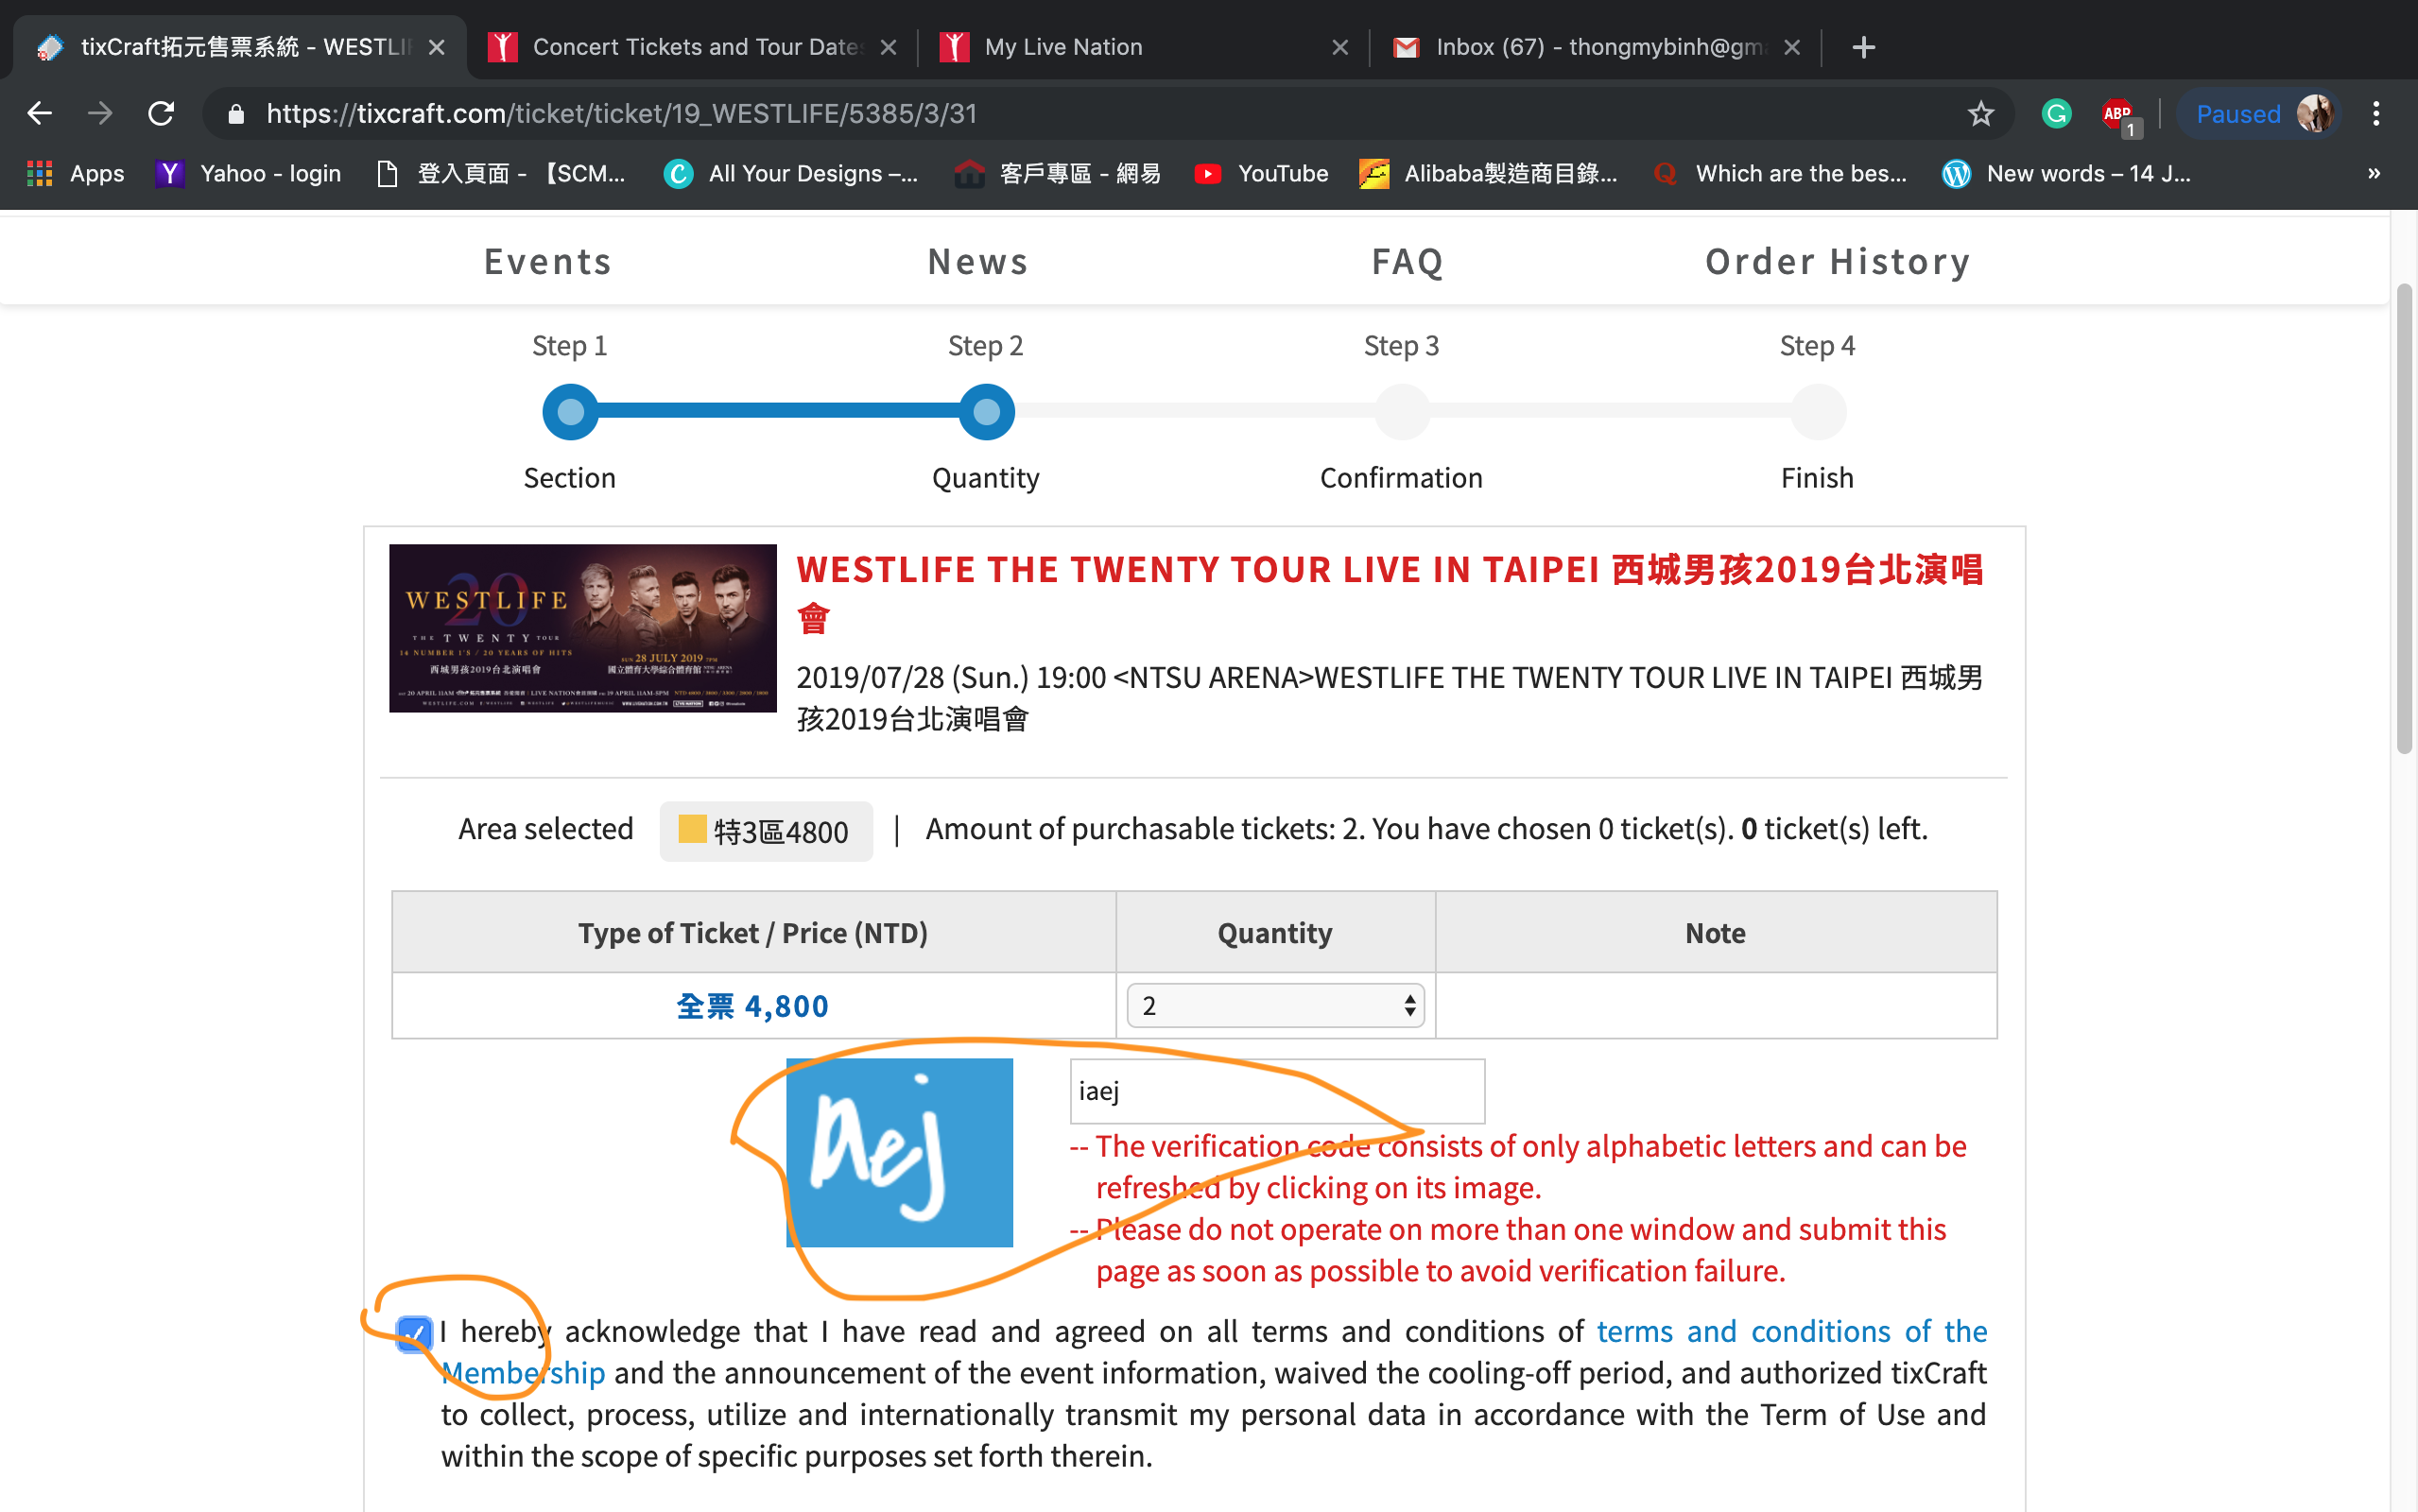
Task: Open the AdBlock Plus extension icon
Action: pyautogui.click(x=2117, y=114)
